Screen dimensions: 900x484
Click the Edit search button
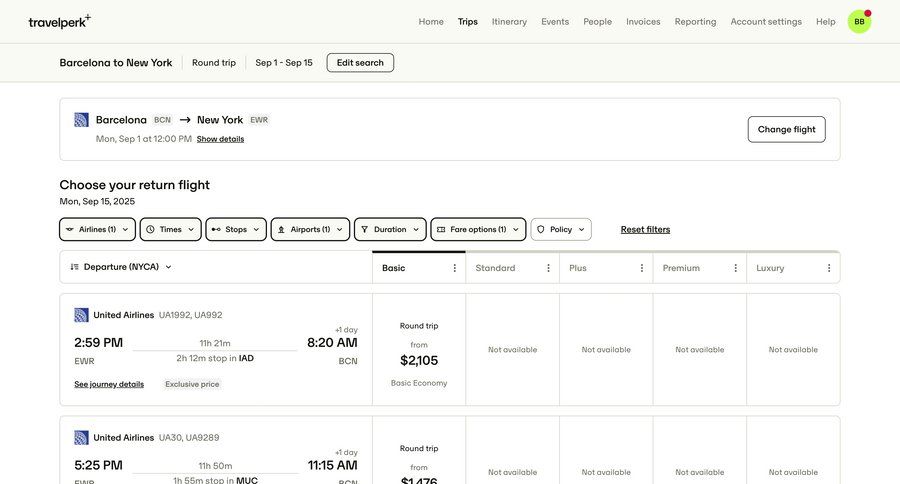(x=360, y=62)
